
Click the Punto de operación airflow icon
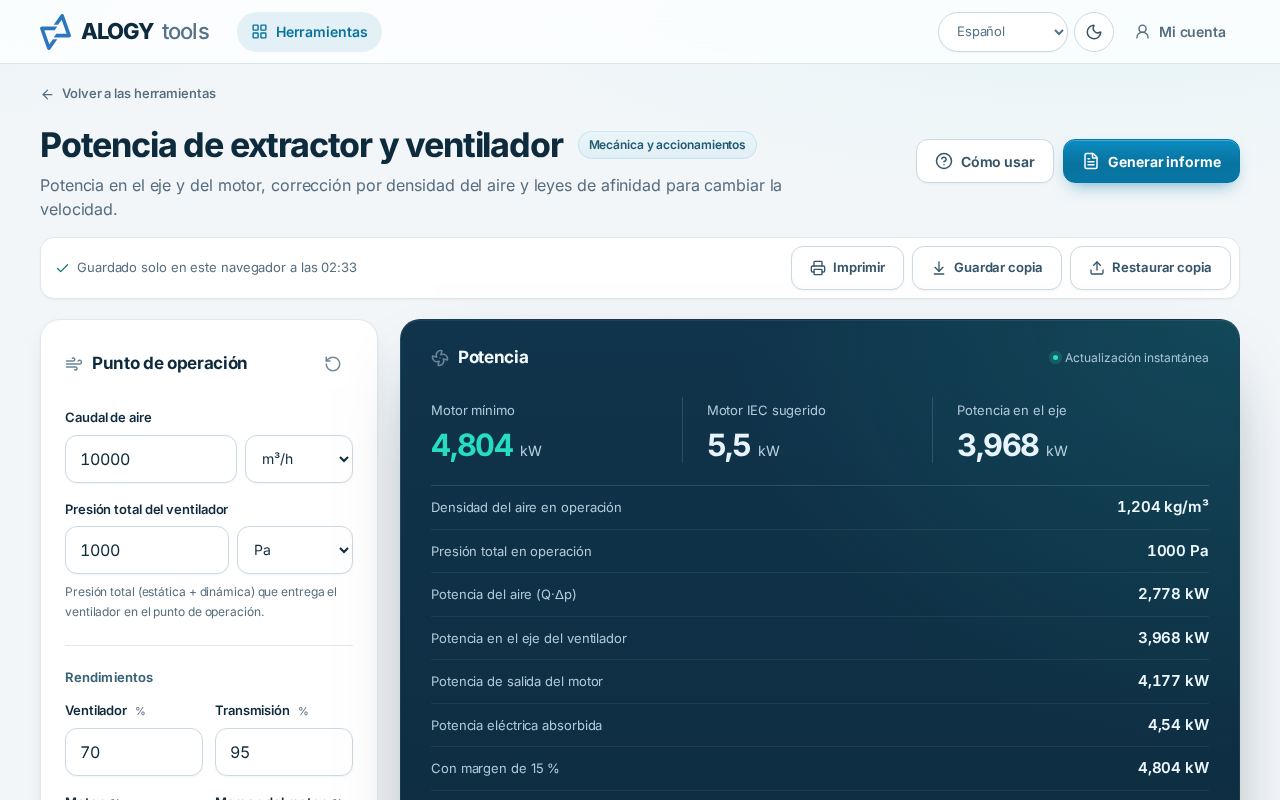74,364
